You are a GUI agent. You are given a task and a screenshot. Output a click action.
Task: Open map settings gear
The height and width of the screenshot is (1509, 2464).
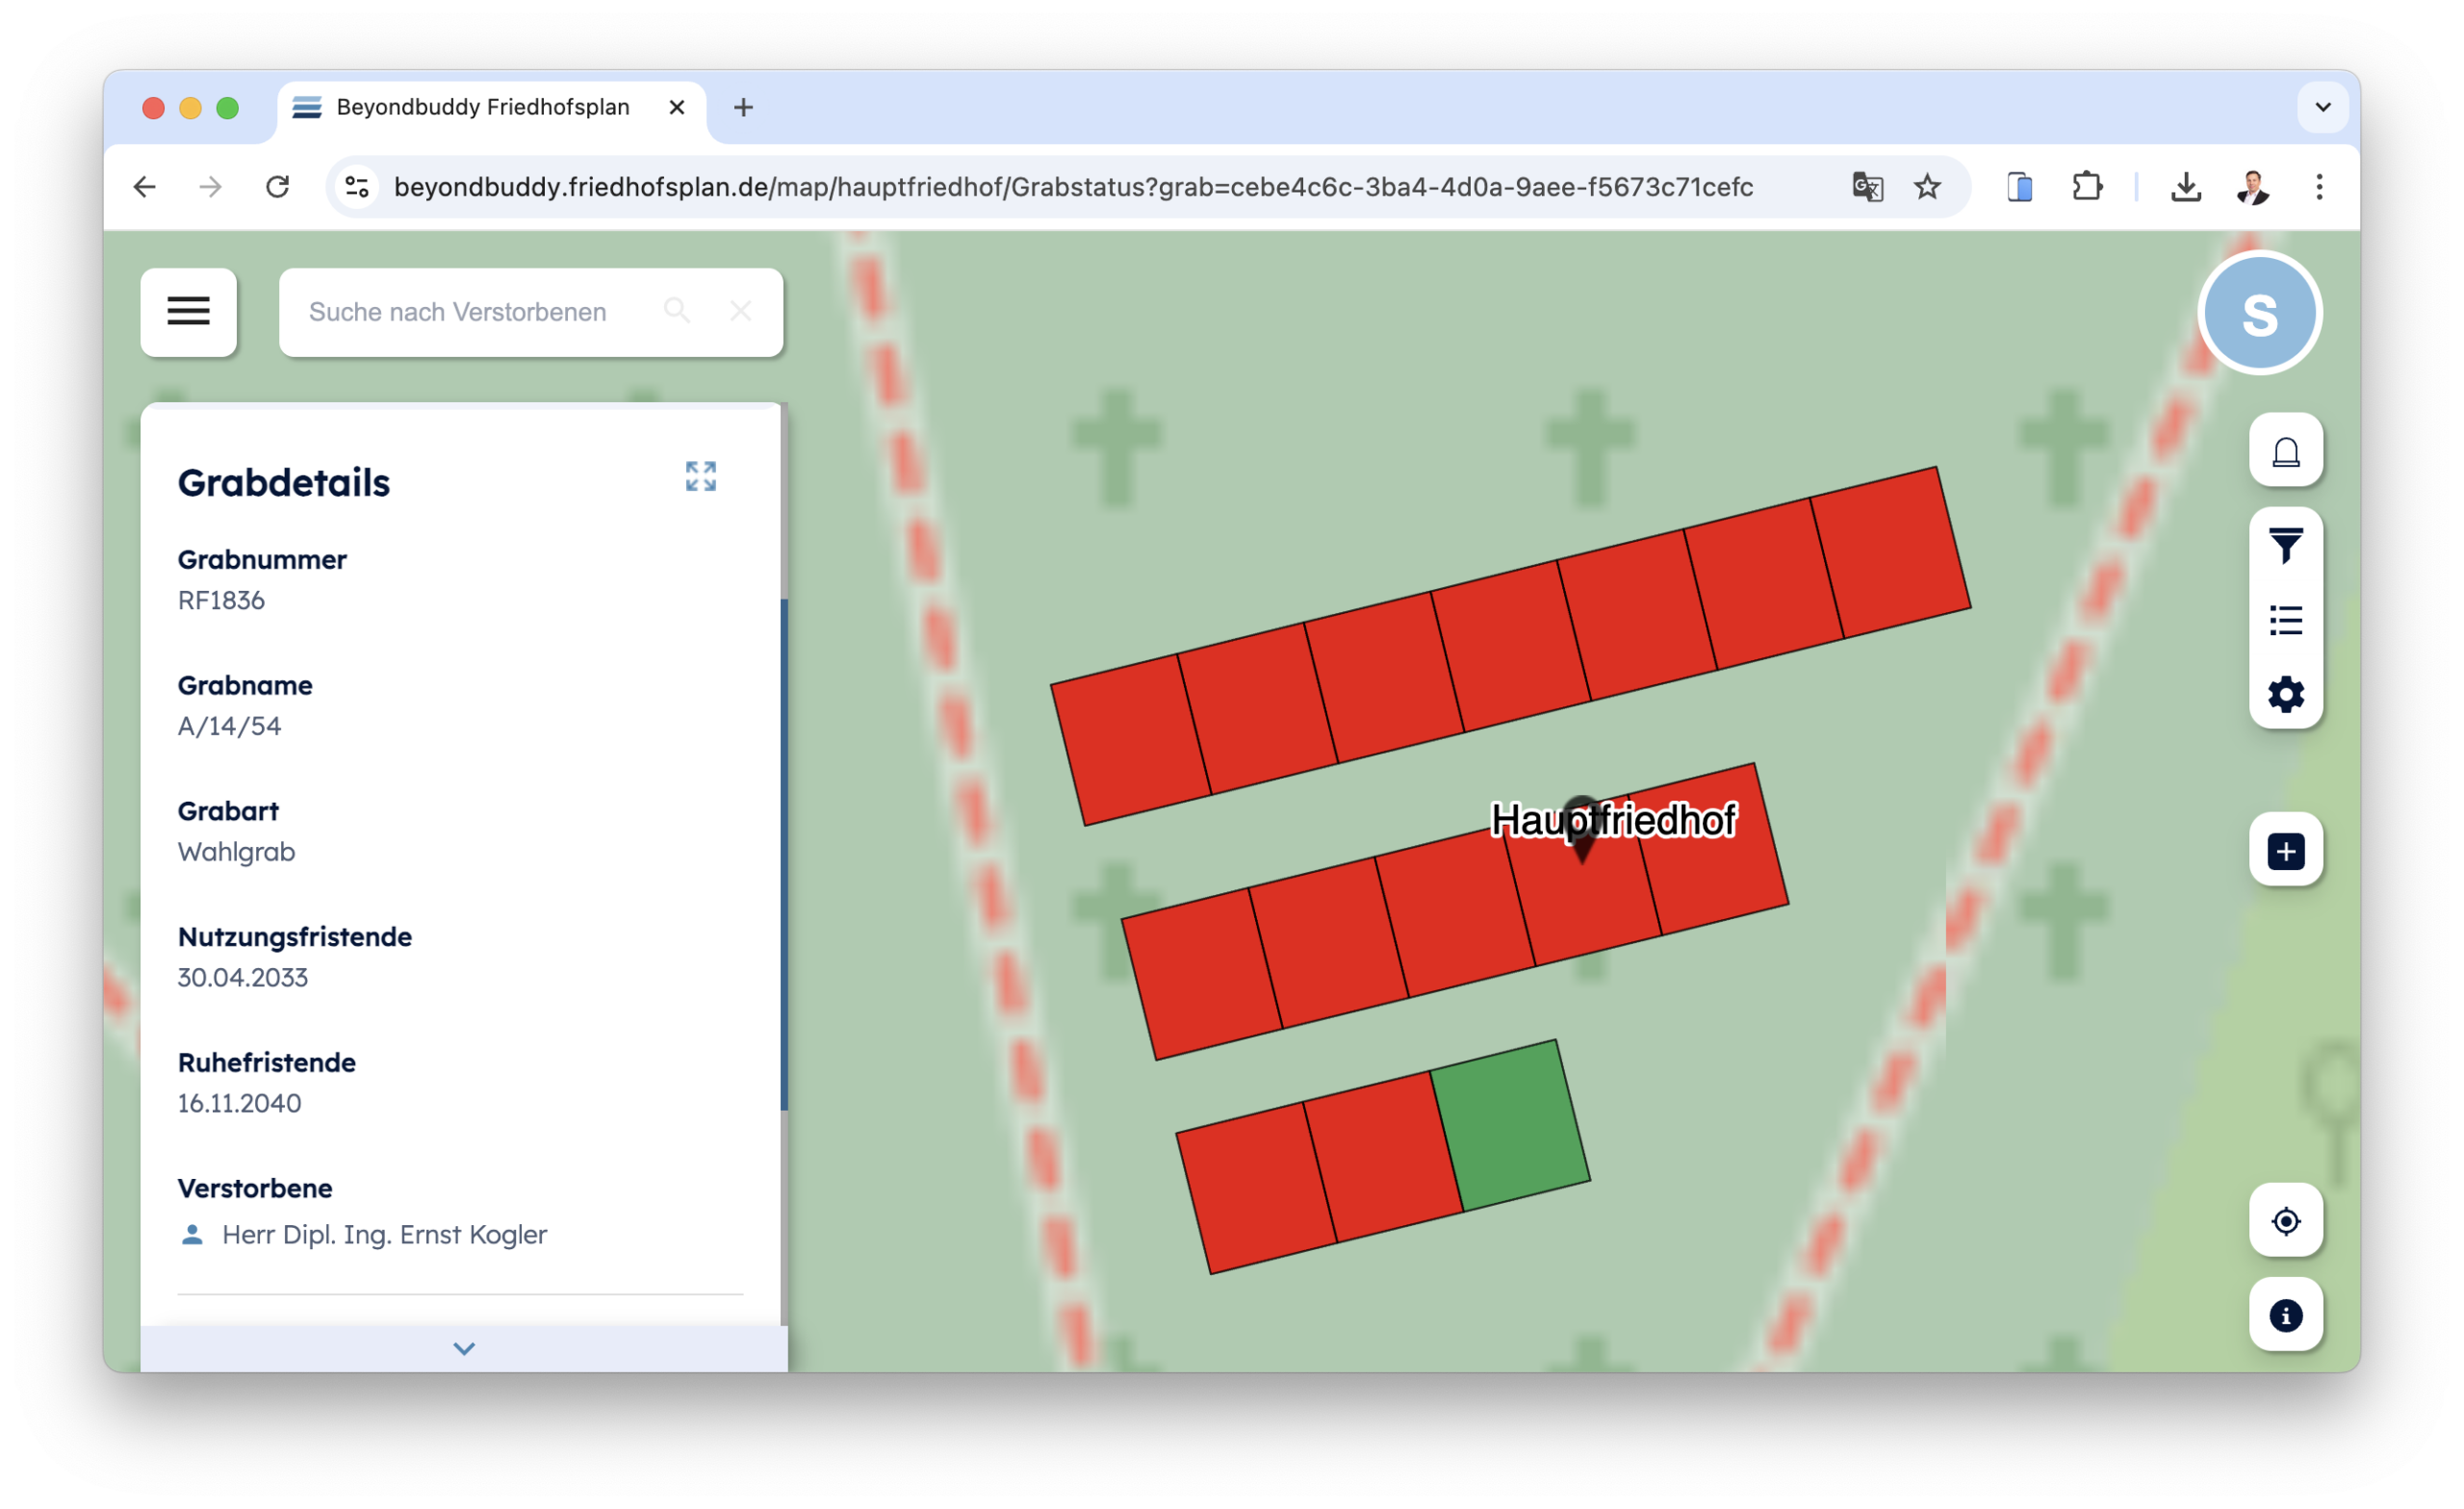[2285, 694]
